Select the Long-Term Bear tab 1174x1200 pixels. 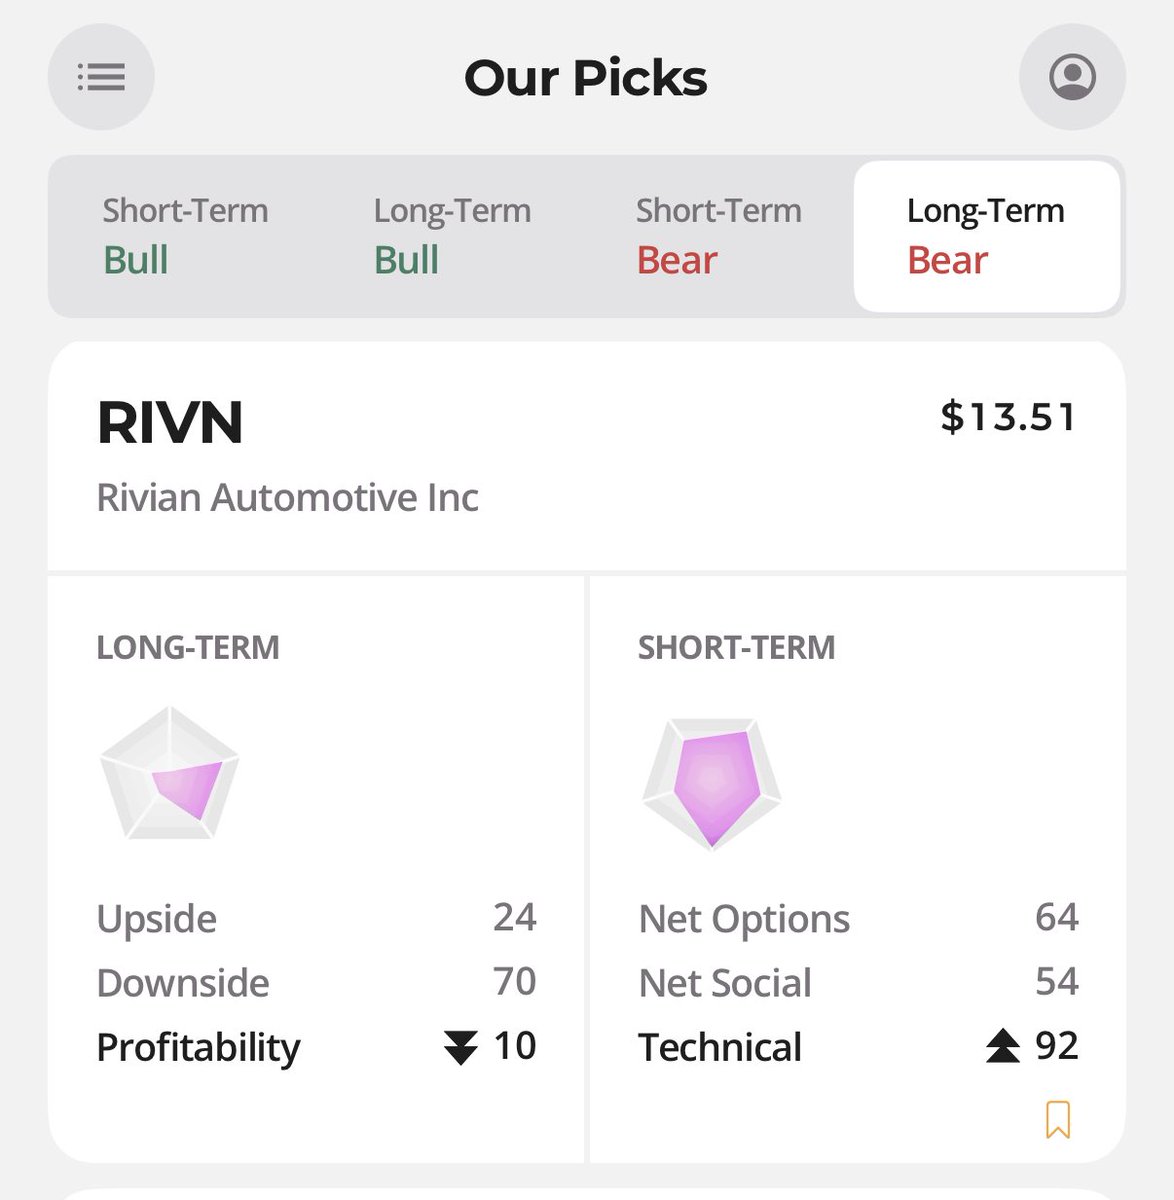987,236
